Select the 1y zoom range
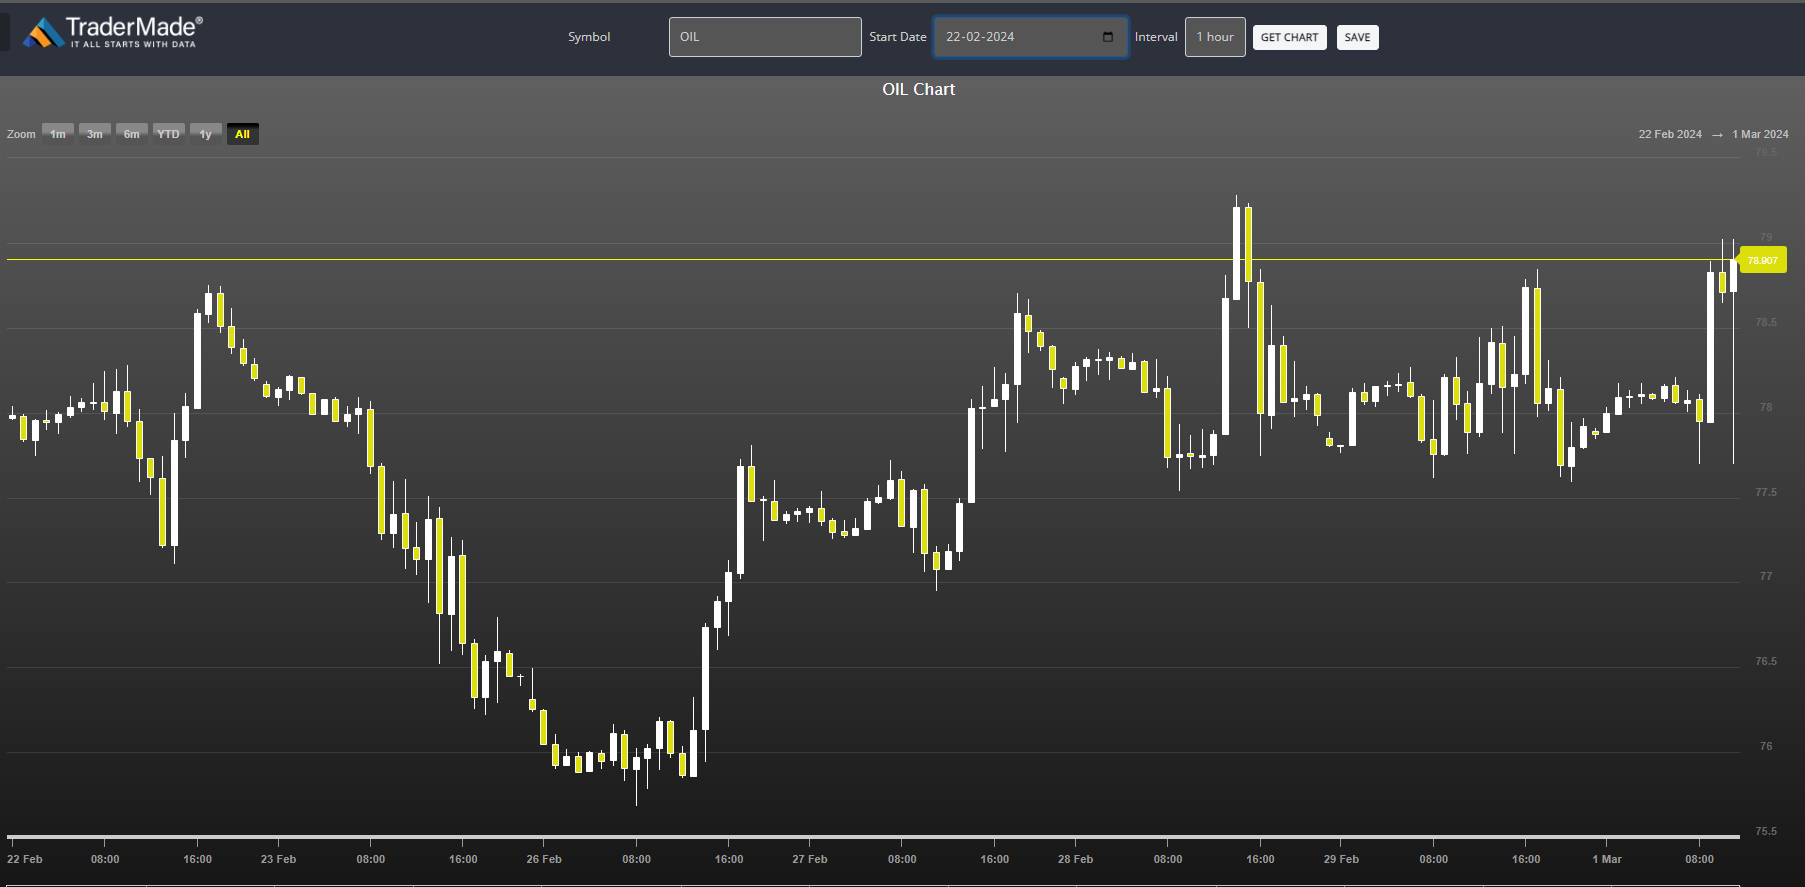 point(206,134)
